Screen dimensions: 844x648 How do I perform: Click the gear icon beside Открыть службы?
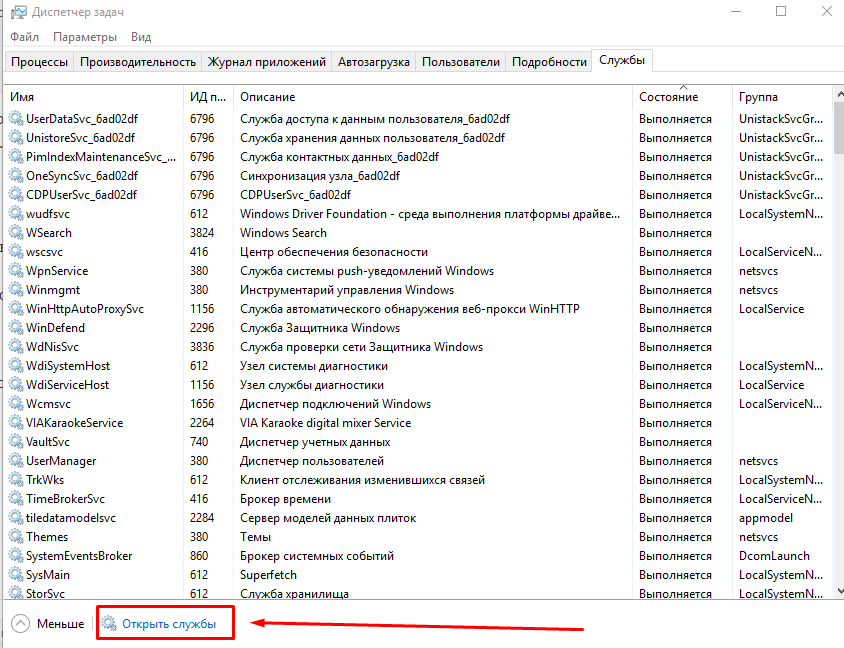click(109, 623)
